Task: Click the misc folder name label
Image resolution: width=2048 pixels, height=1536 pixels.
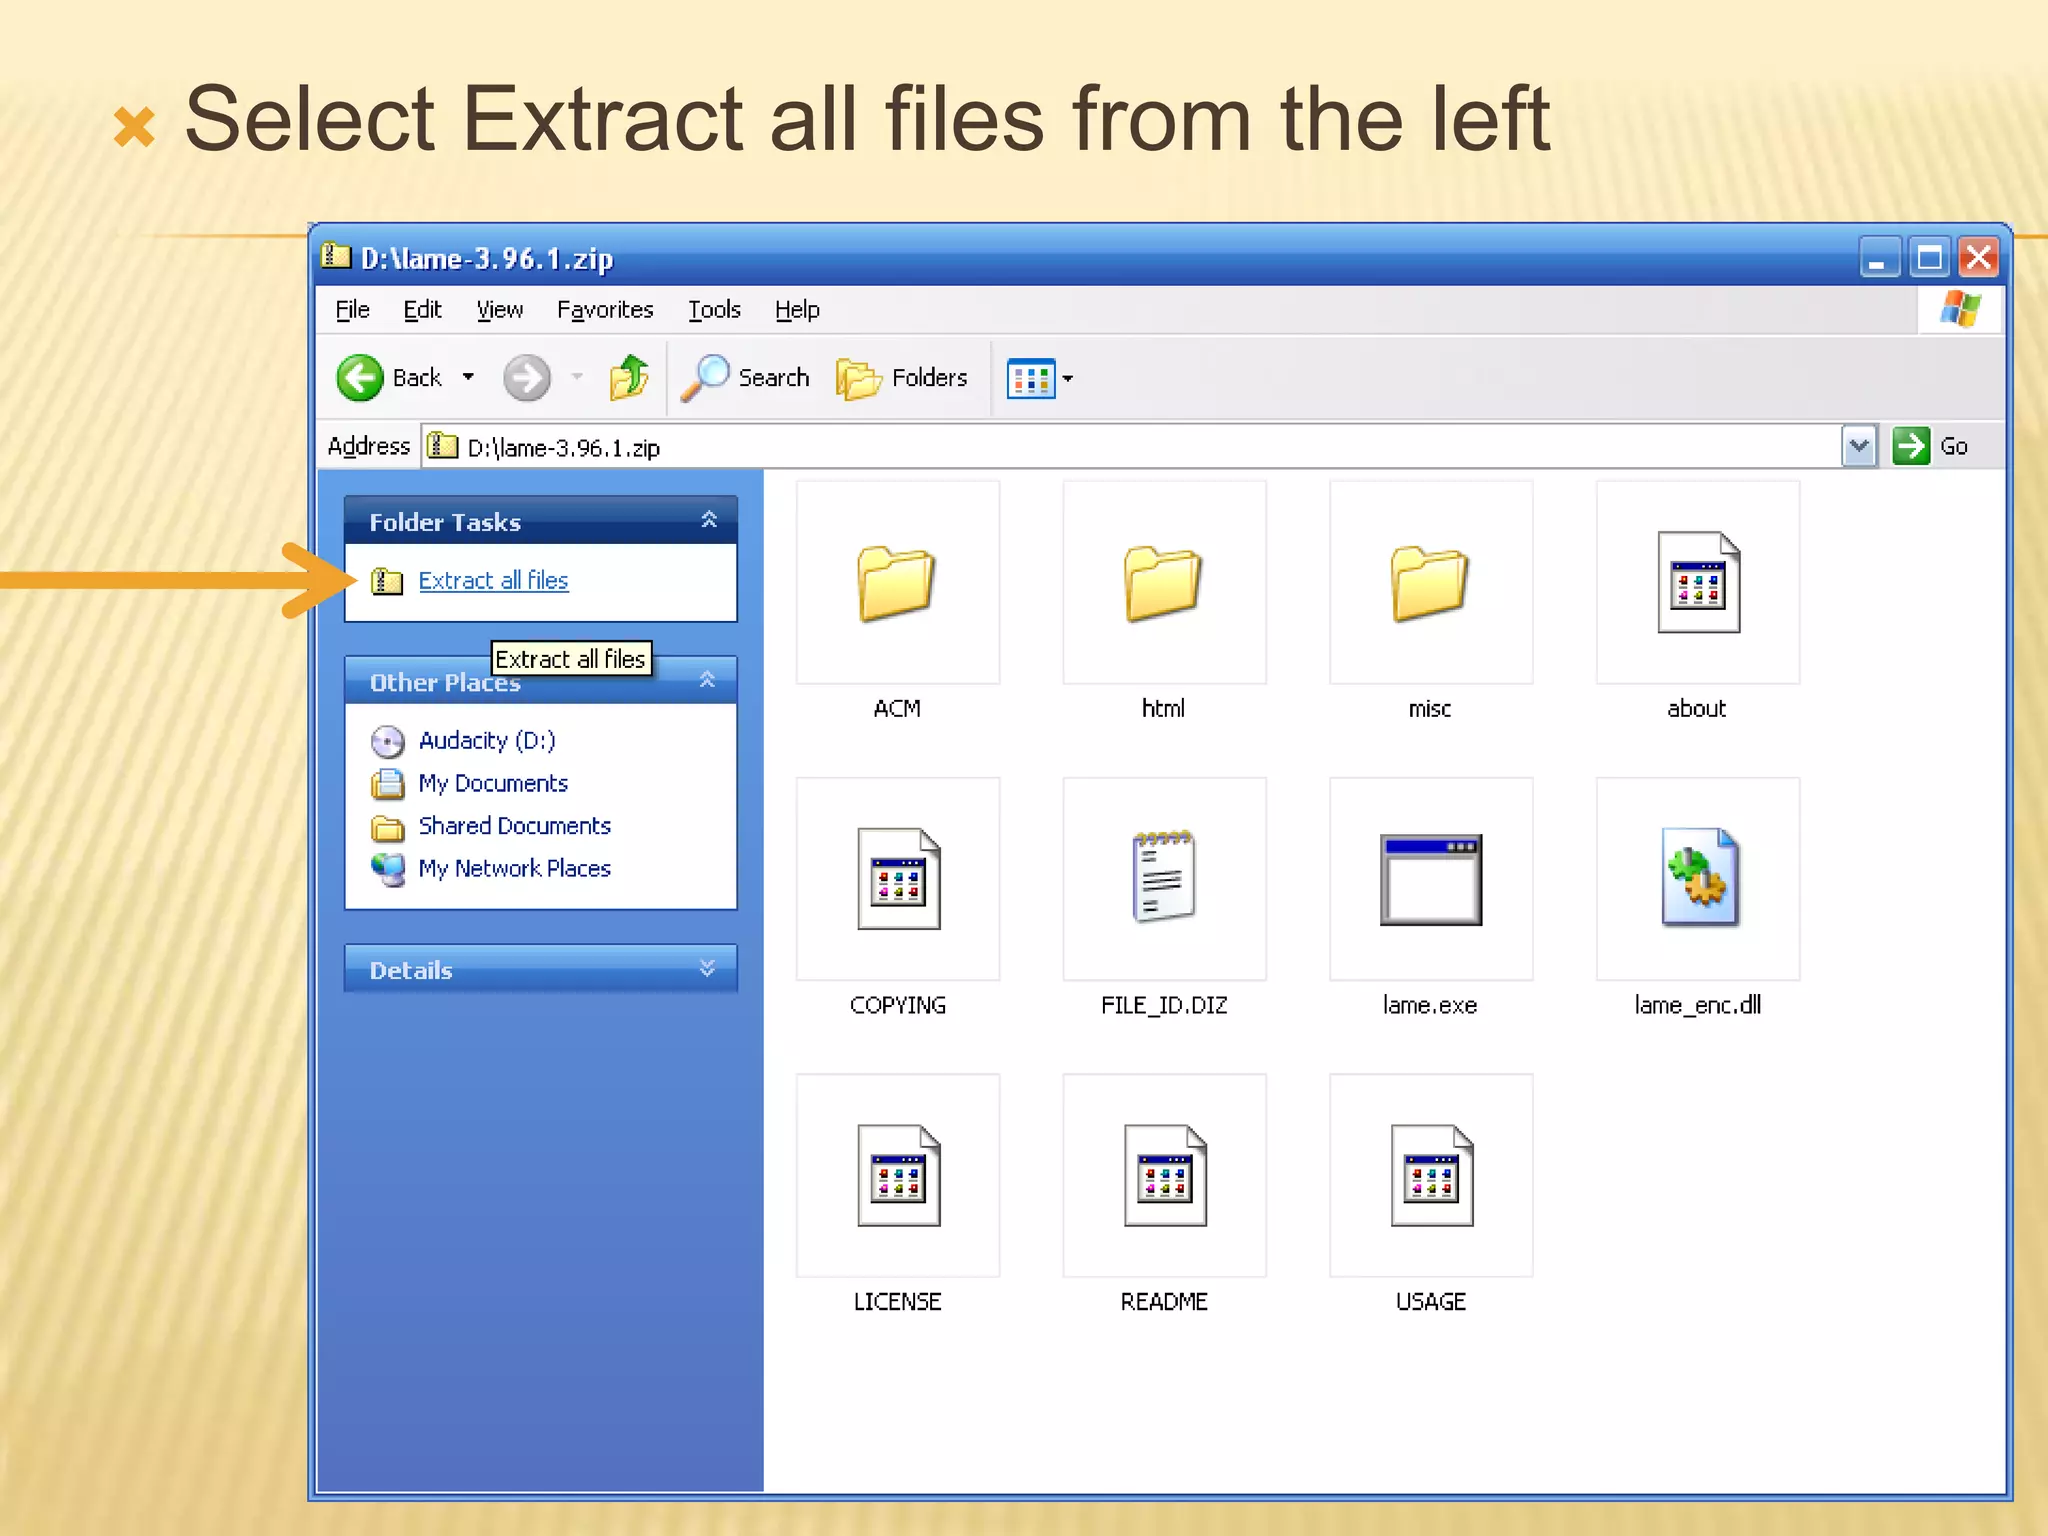Action: coord(1430,709)
